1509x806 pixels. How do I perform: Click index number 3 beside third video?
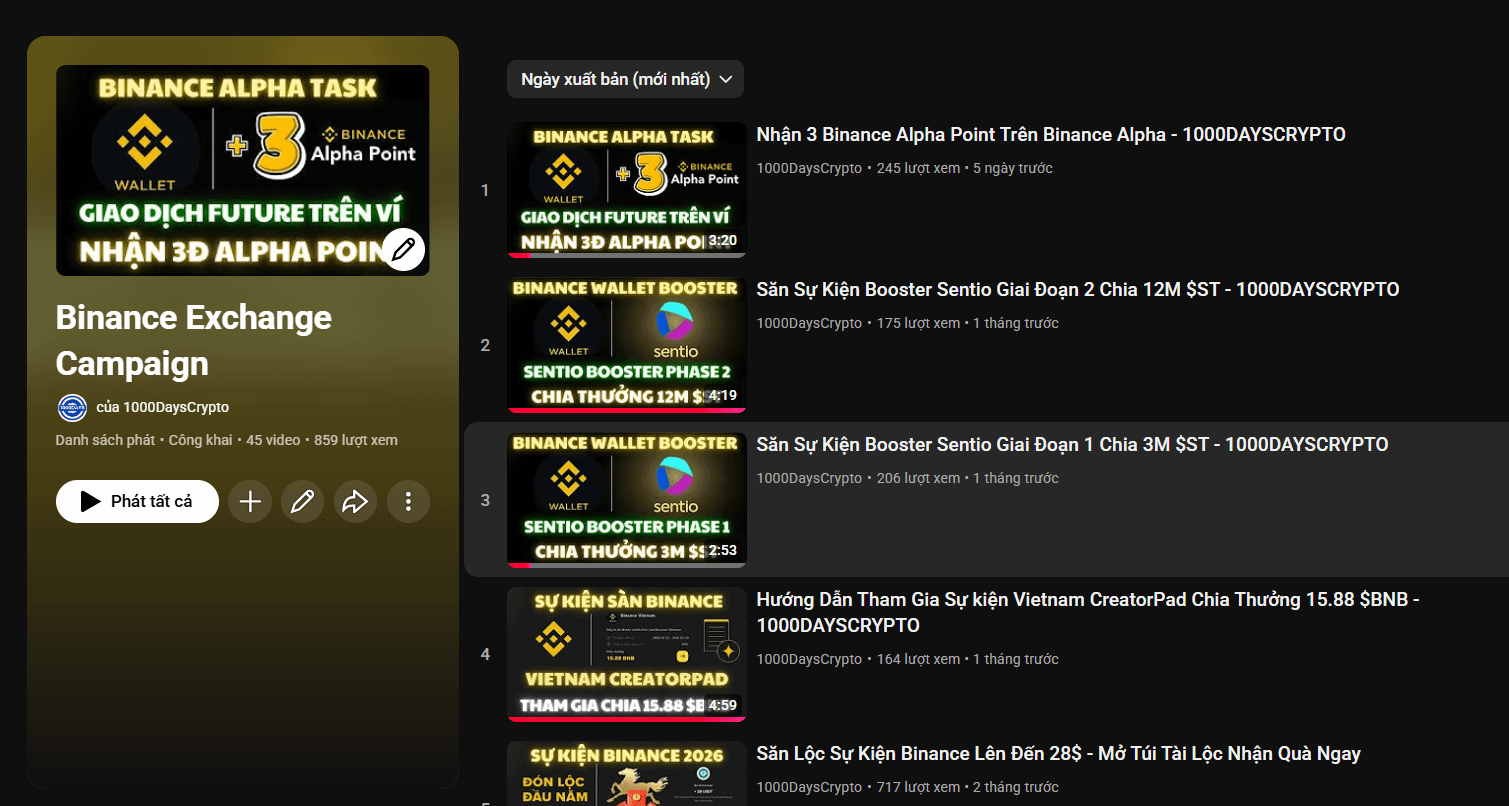(x=485, y=500)
